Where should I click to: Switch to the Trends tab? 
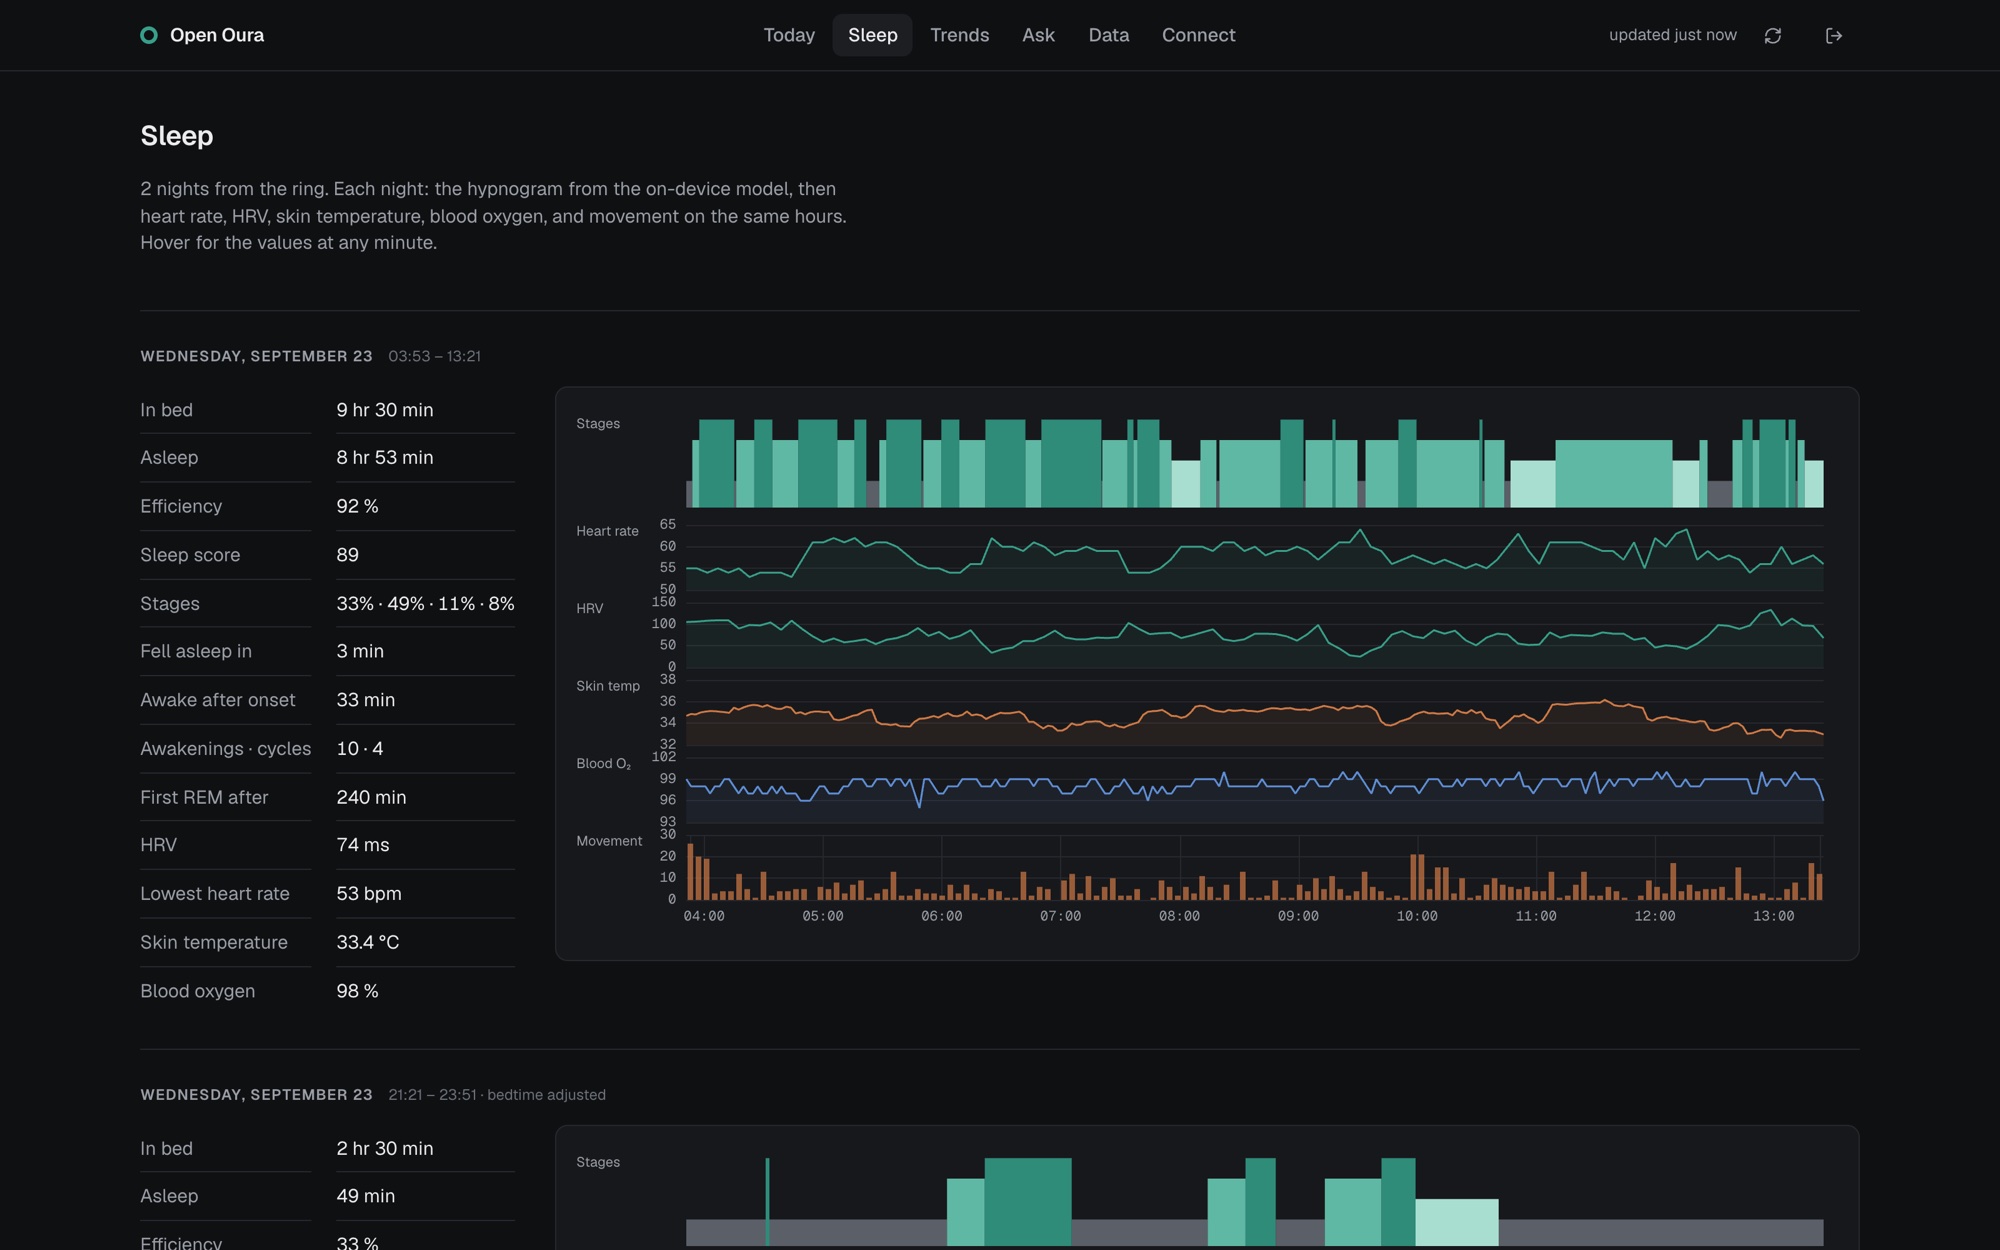[959, 35]
